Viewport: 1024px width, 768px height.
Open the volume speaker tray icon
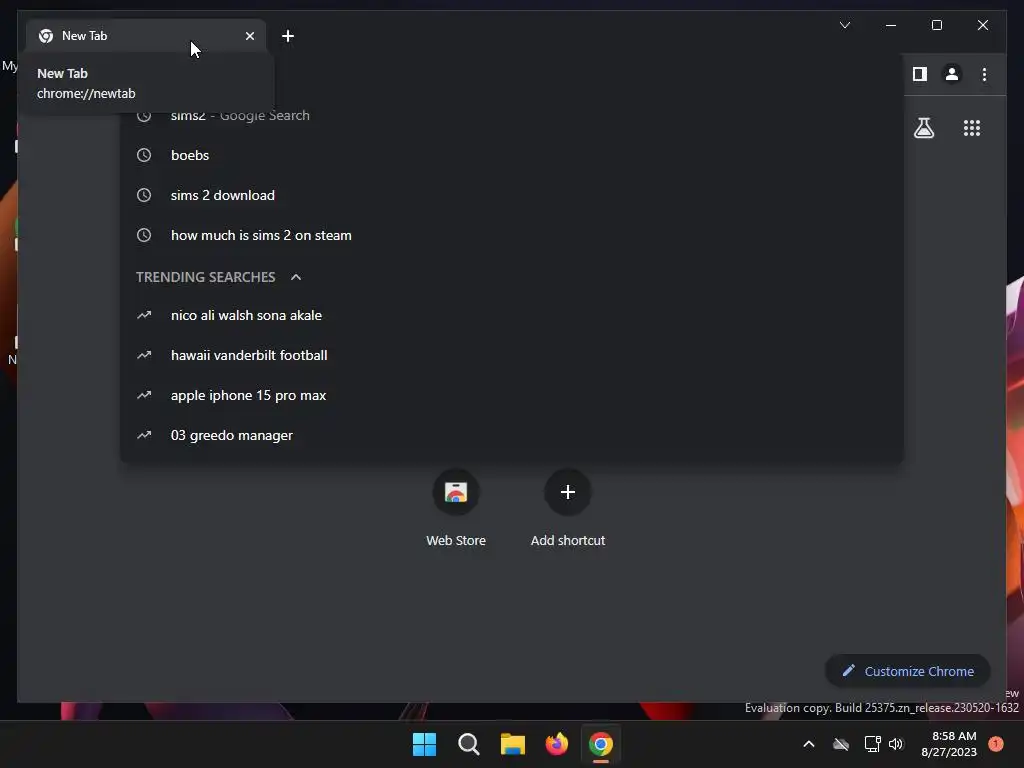[x=896, y=744]
